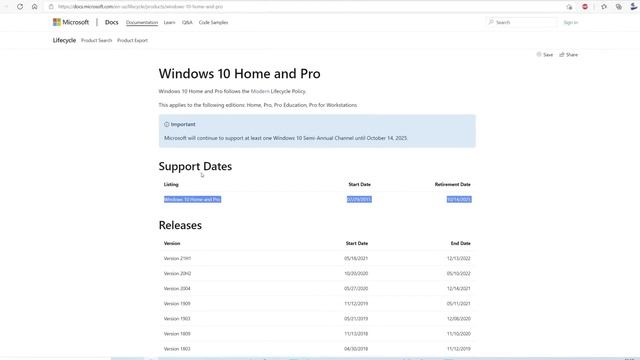Click the Version 1903 row label
The height and width of the screenshot is (360, 640).
tap(177, 319)
